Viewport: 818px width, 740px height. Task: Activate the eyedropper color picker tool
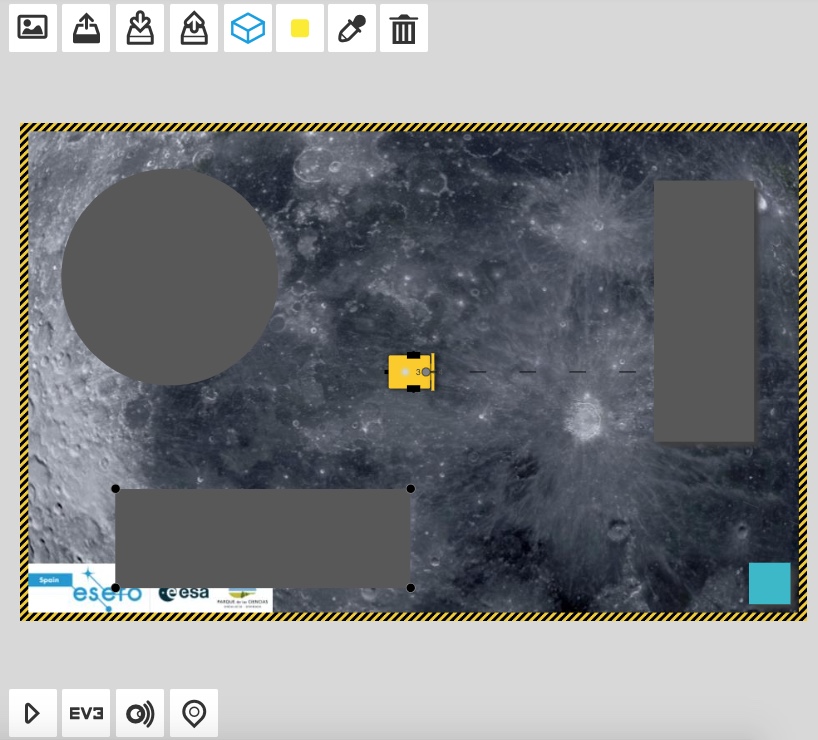351,28
